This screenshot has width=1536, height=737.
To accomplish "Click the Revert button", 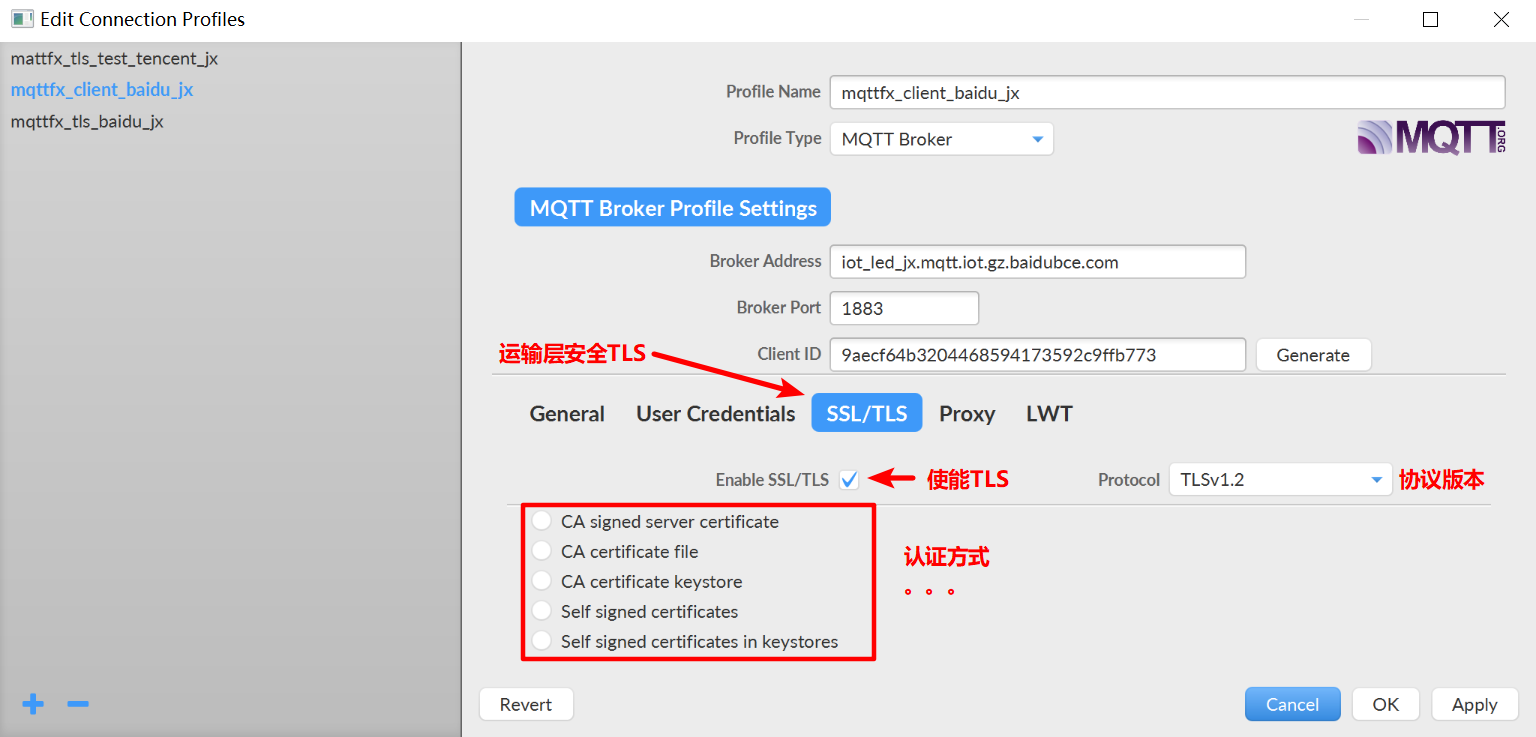I will (526, 704).
